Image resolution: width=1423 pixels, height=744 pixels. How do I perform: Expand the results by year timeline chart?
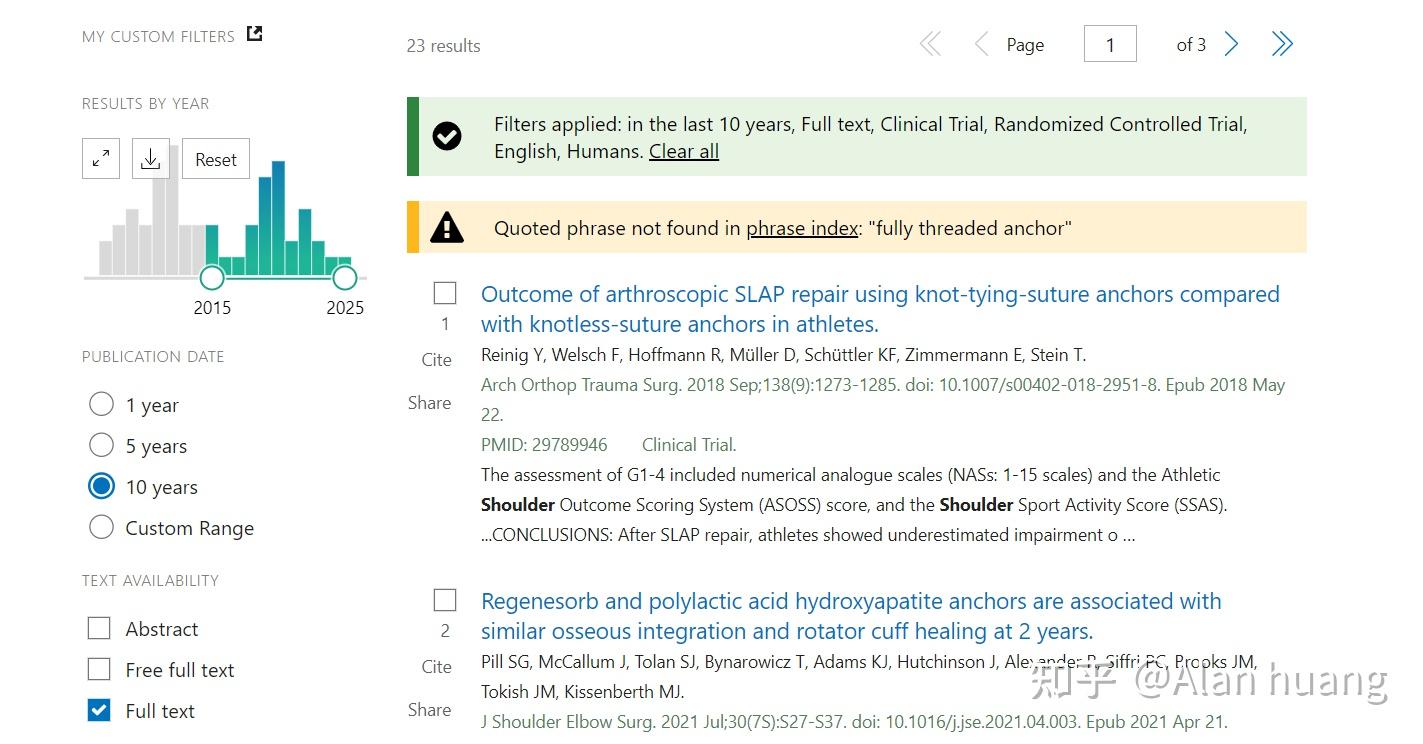(101, 159)
